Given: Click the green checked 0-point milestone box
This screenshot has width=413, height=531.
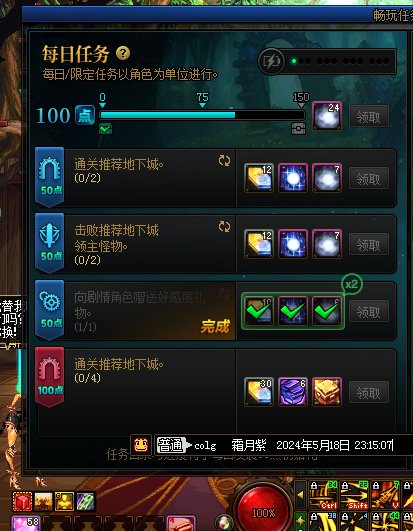Looking at the screenshot, I should coord(105,129).
